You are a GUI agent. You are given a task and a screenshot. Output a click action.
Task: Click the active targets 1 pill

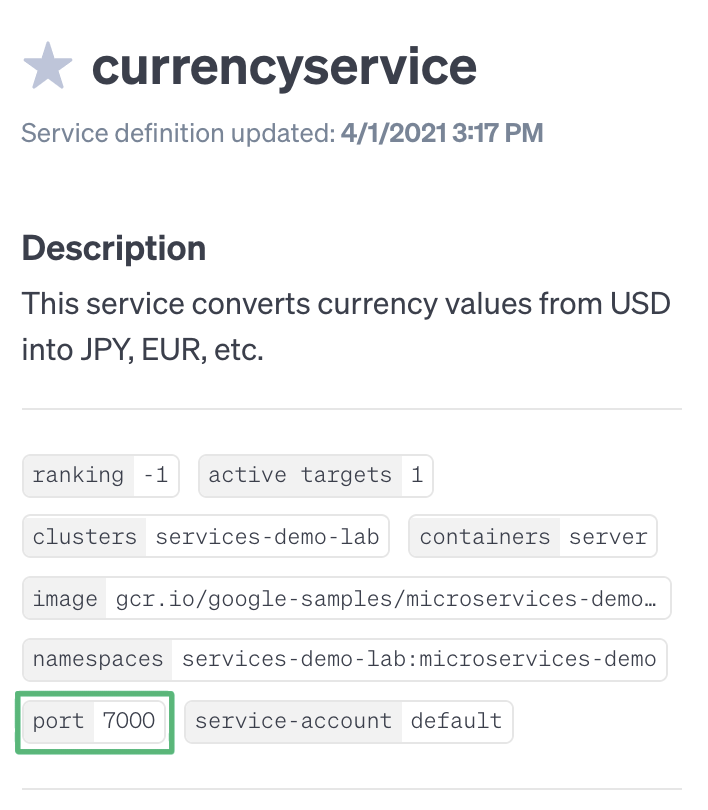[315, 476]
